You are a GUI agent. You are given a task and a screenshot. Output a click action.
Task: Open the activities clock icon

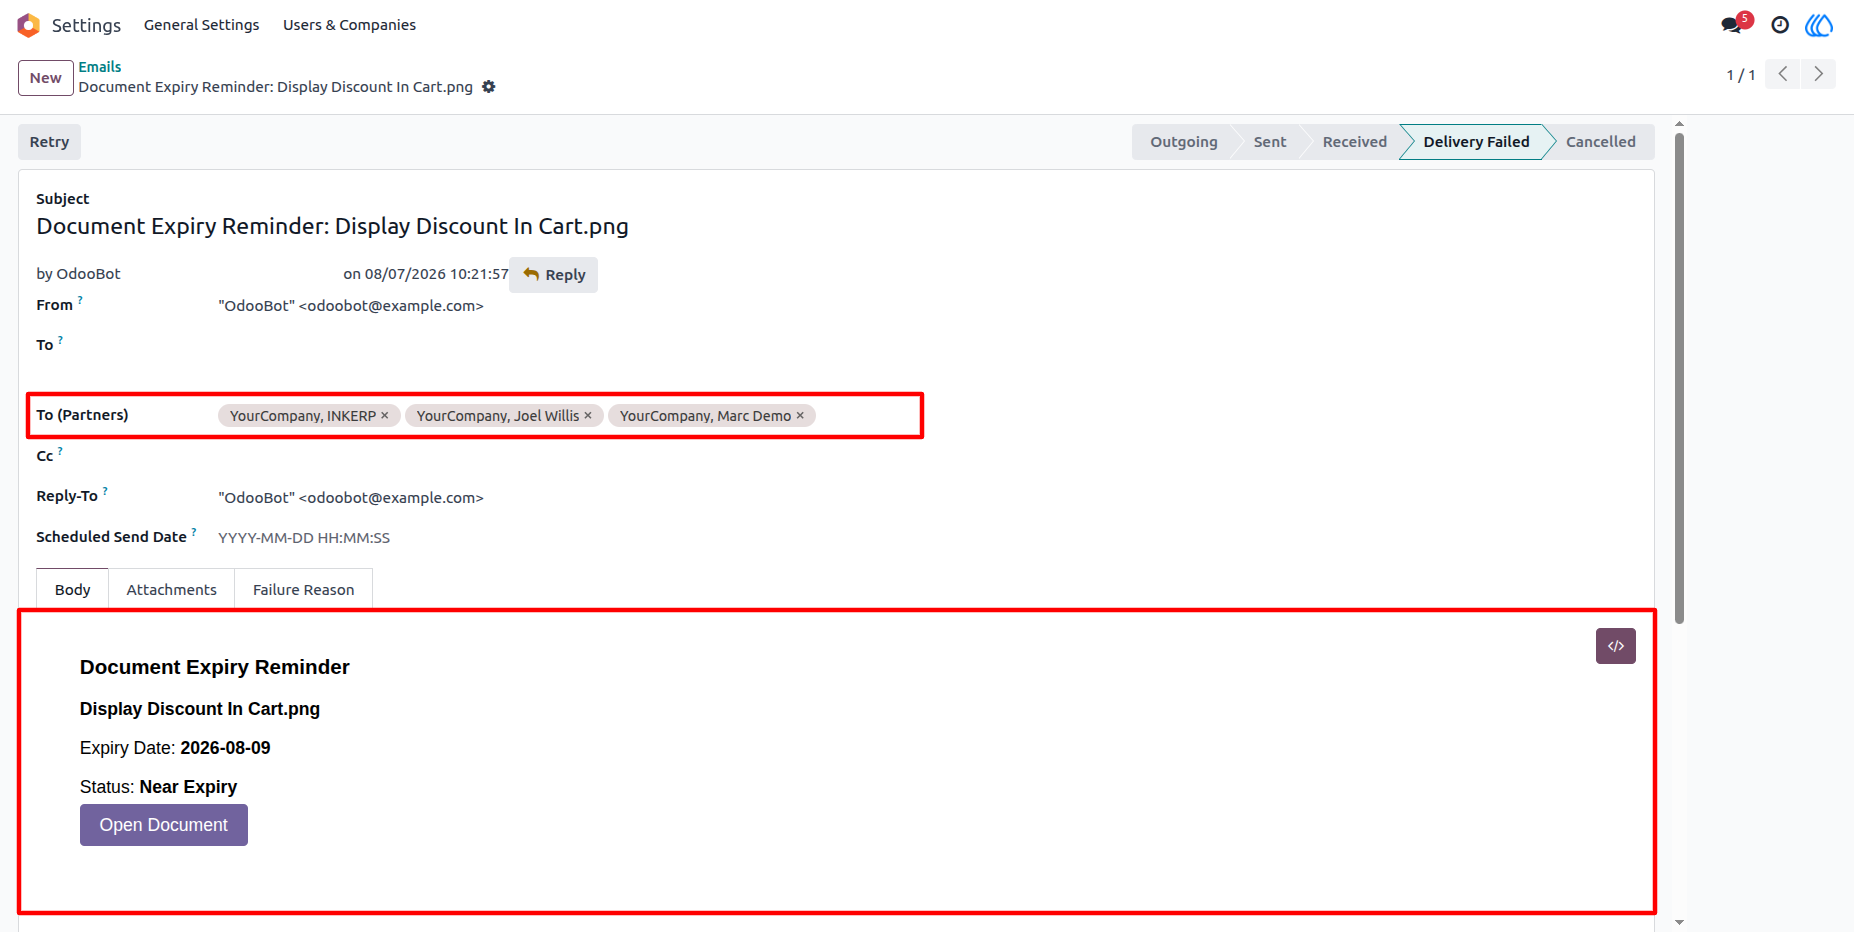tap(1780, 25)
